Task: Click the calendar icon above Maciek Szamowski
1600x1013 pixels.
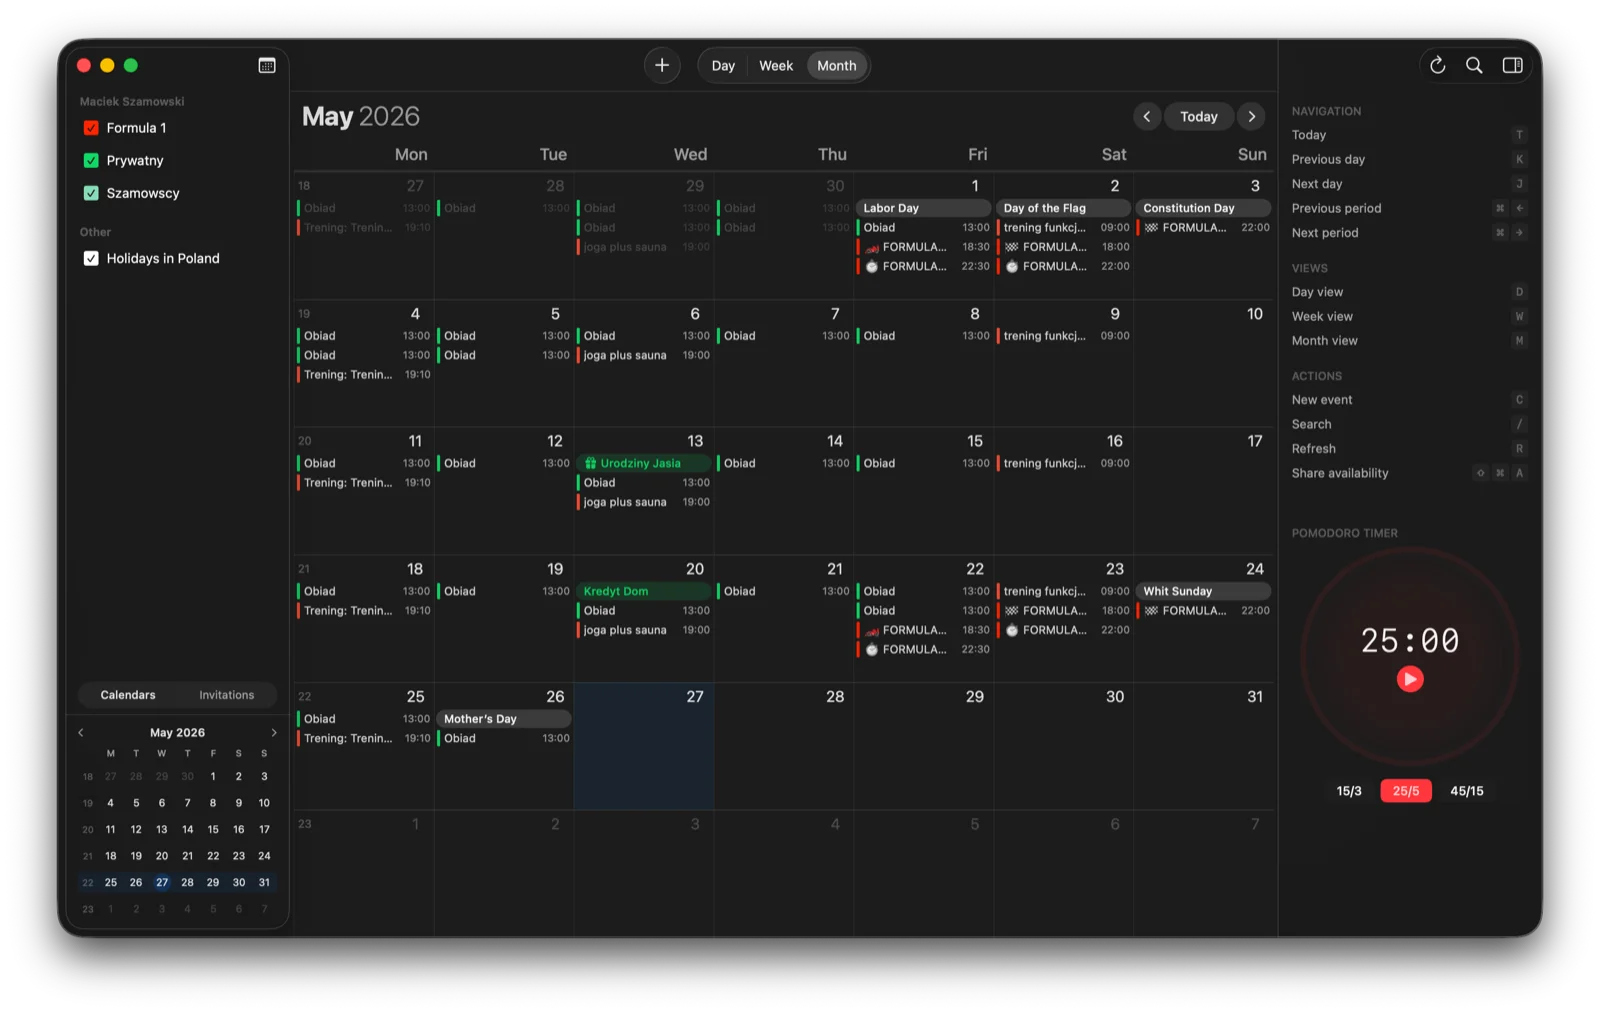Action: point(266,64)
